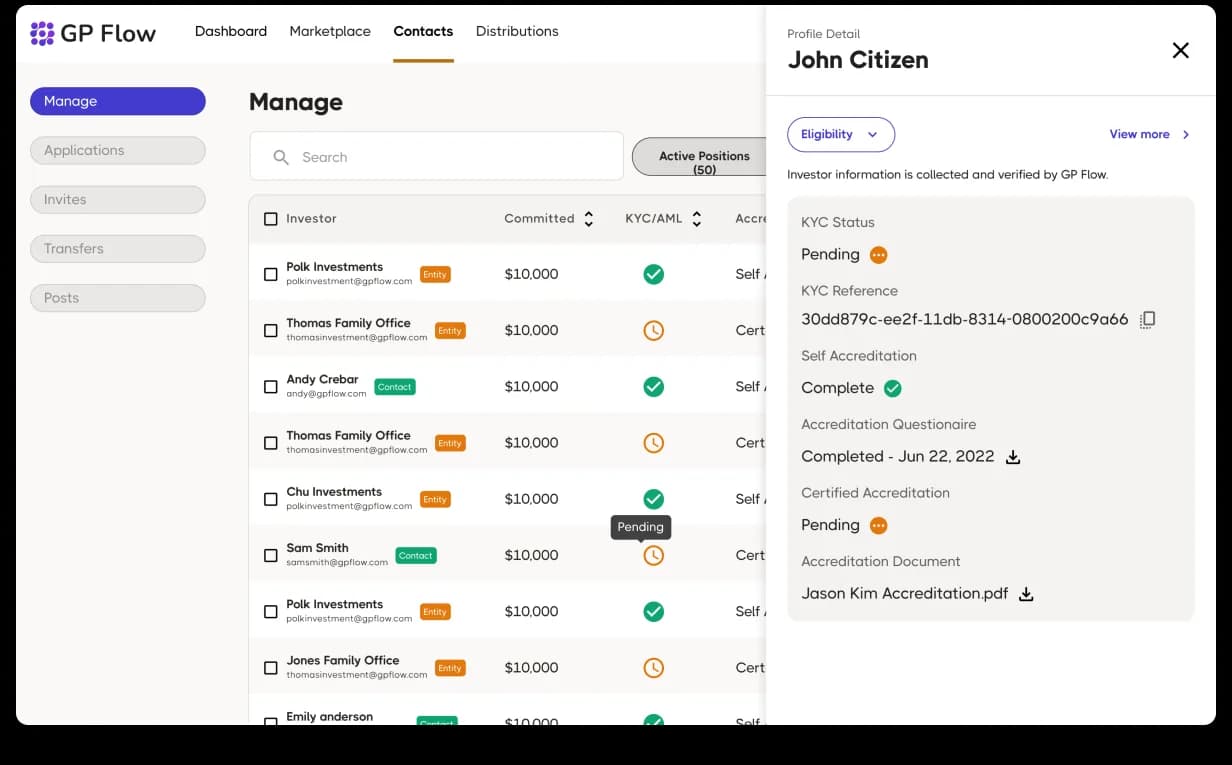
Task: Select Applications in the sidebar
Action: 118,150
